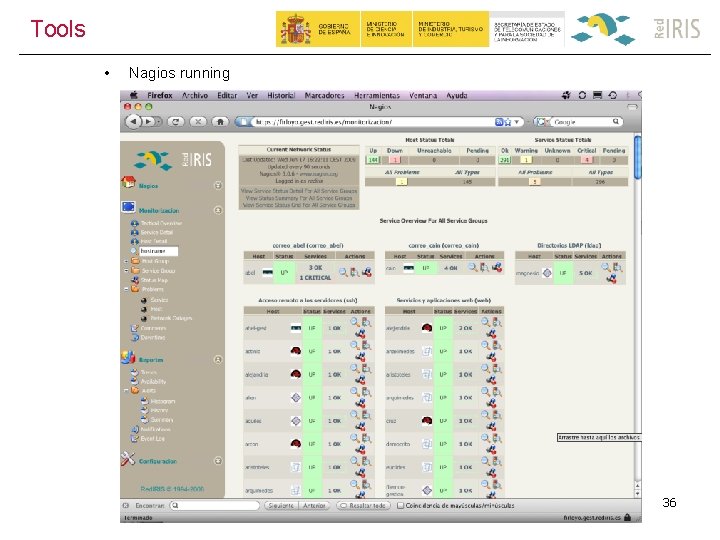Click the padlock icon in Firefox status bar
Screen dimensions: 720x540
(627, 517)
